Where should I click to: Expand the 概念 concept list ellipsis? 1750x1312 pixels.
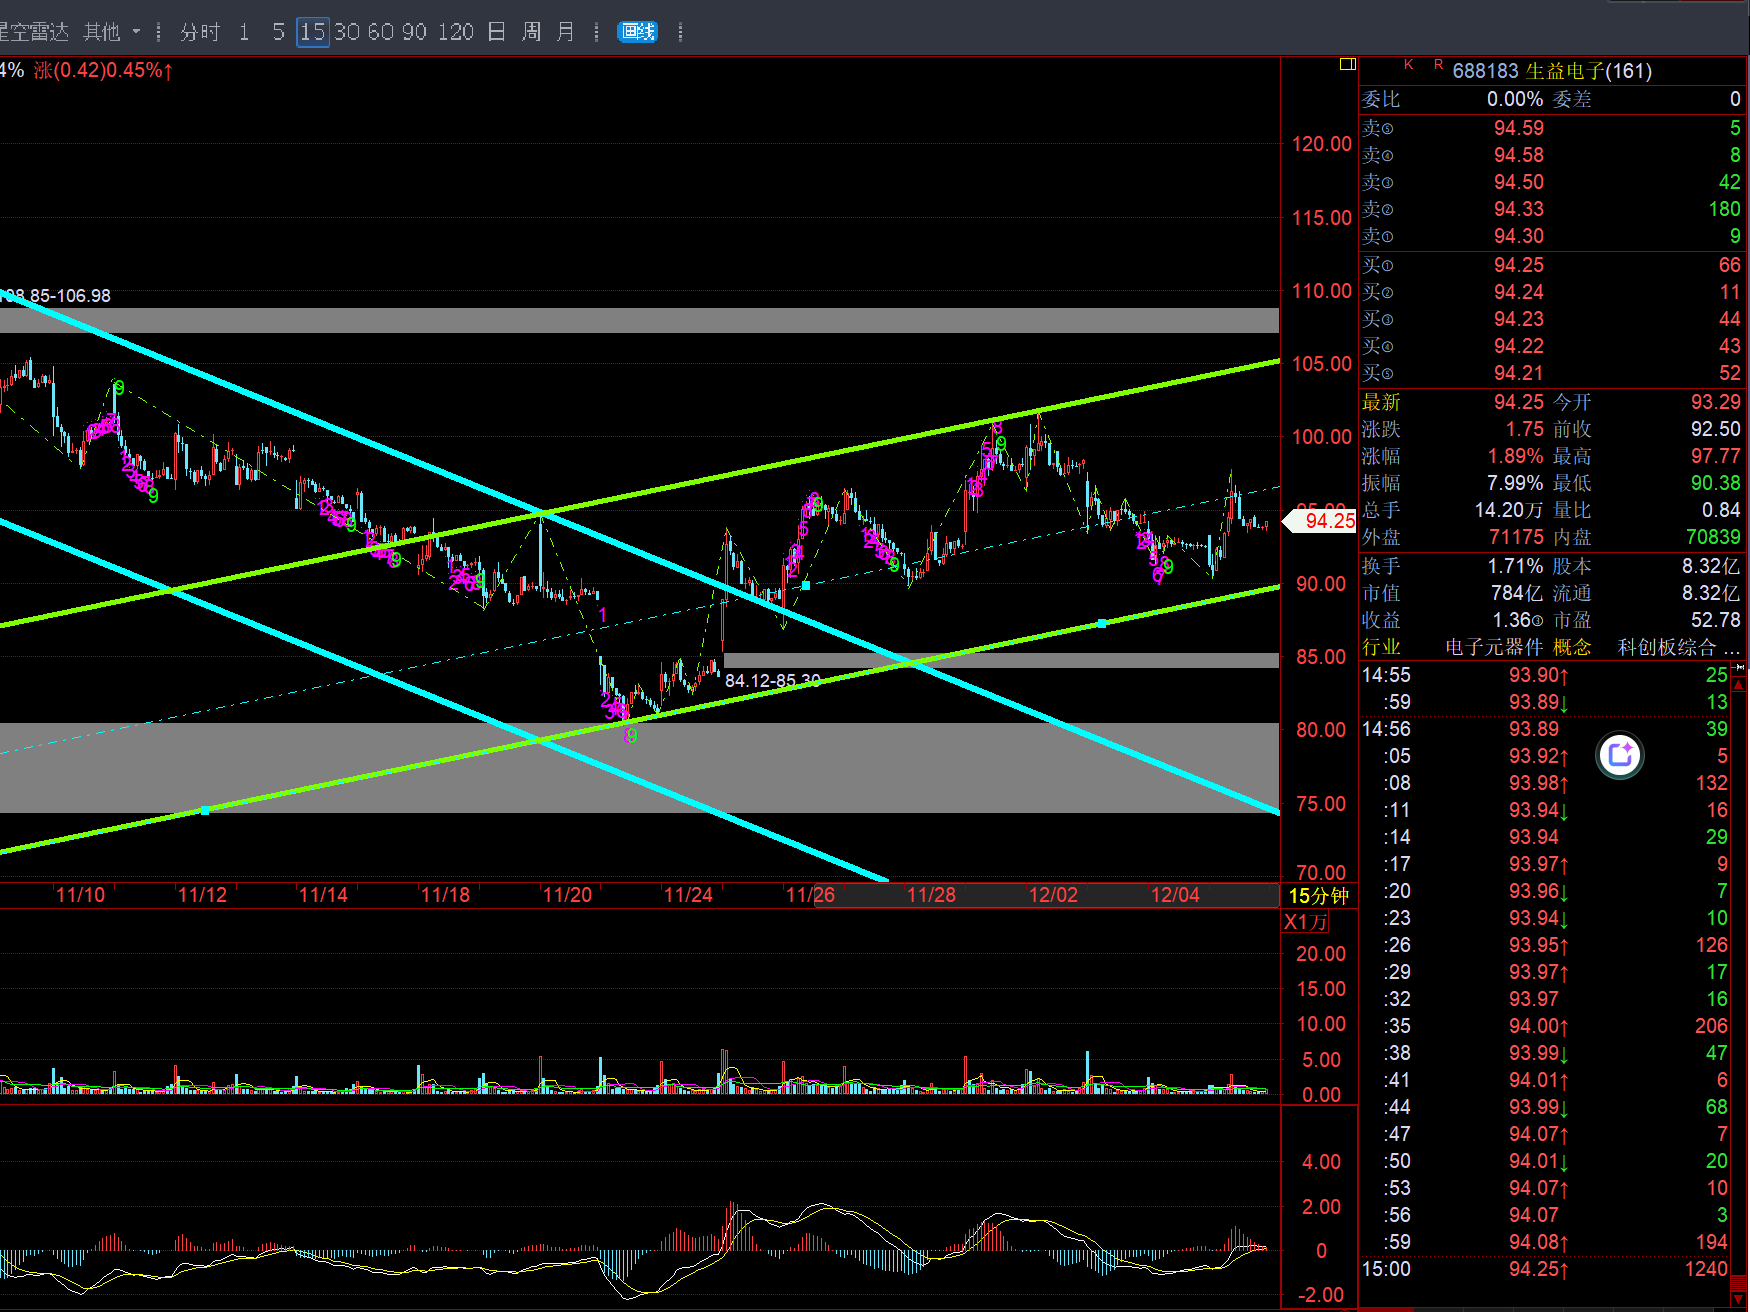[1732, 648]
